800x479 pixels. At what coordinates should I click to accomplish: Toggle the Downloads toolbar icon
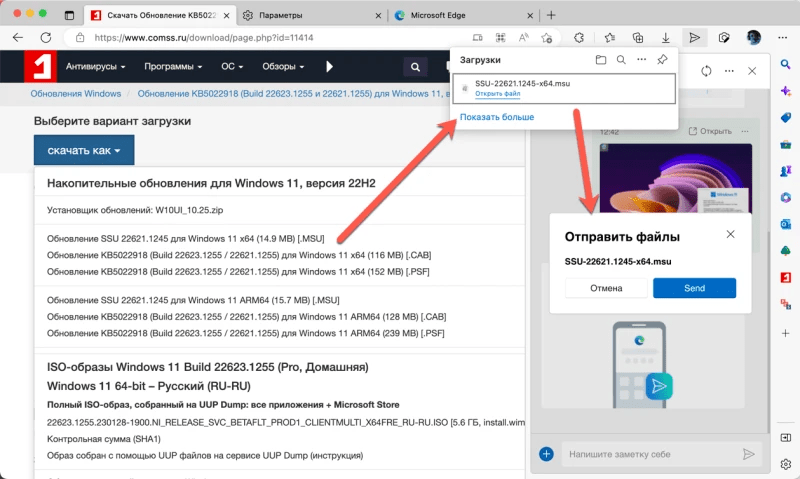665,37
